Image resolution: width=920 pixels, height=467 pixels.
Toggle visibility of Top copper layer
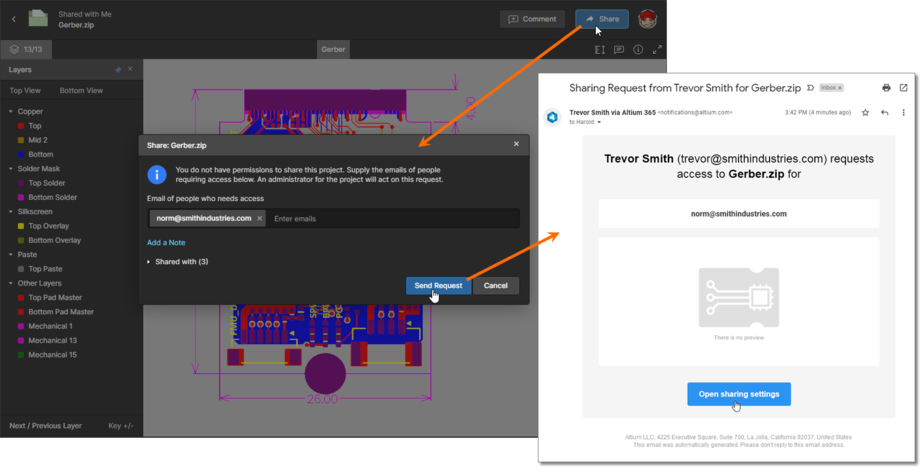20,126
